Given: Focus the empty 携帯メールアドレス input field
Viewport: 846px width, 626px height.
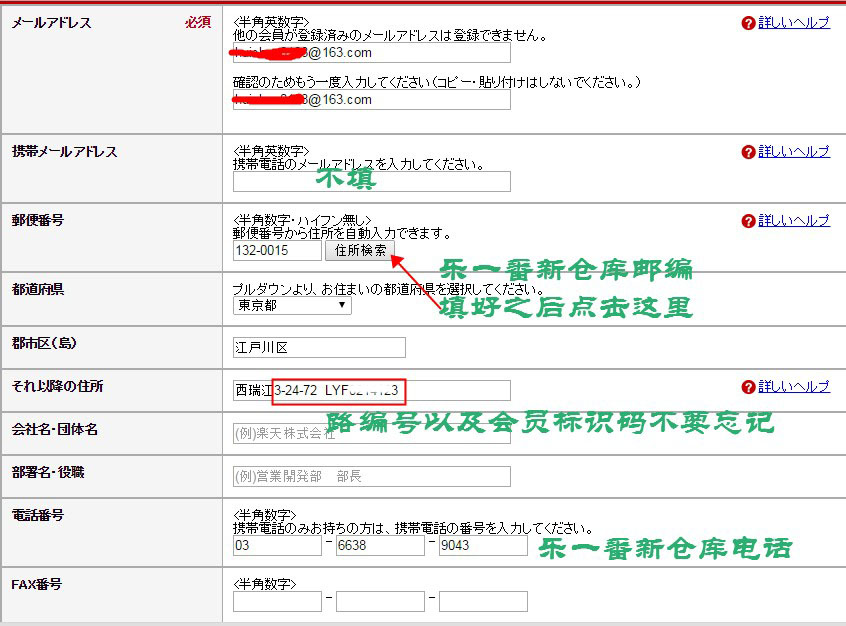Looking at the screenshot, I should [x=371, y=181].
